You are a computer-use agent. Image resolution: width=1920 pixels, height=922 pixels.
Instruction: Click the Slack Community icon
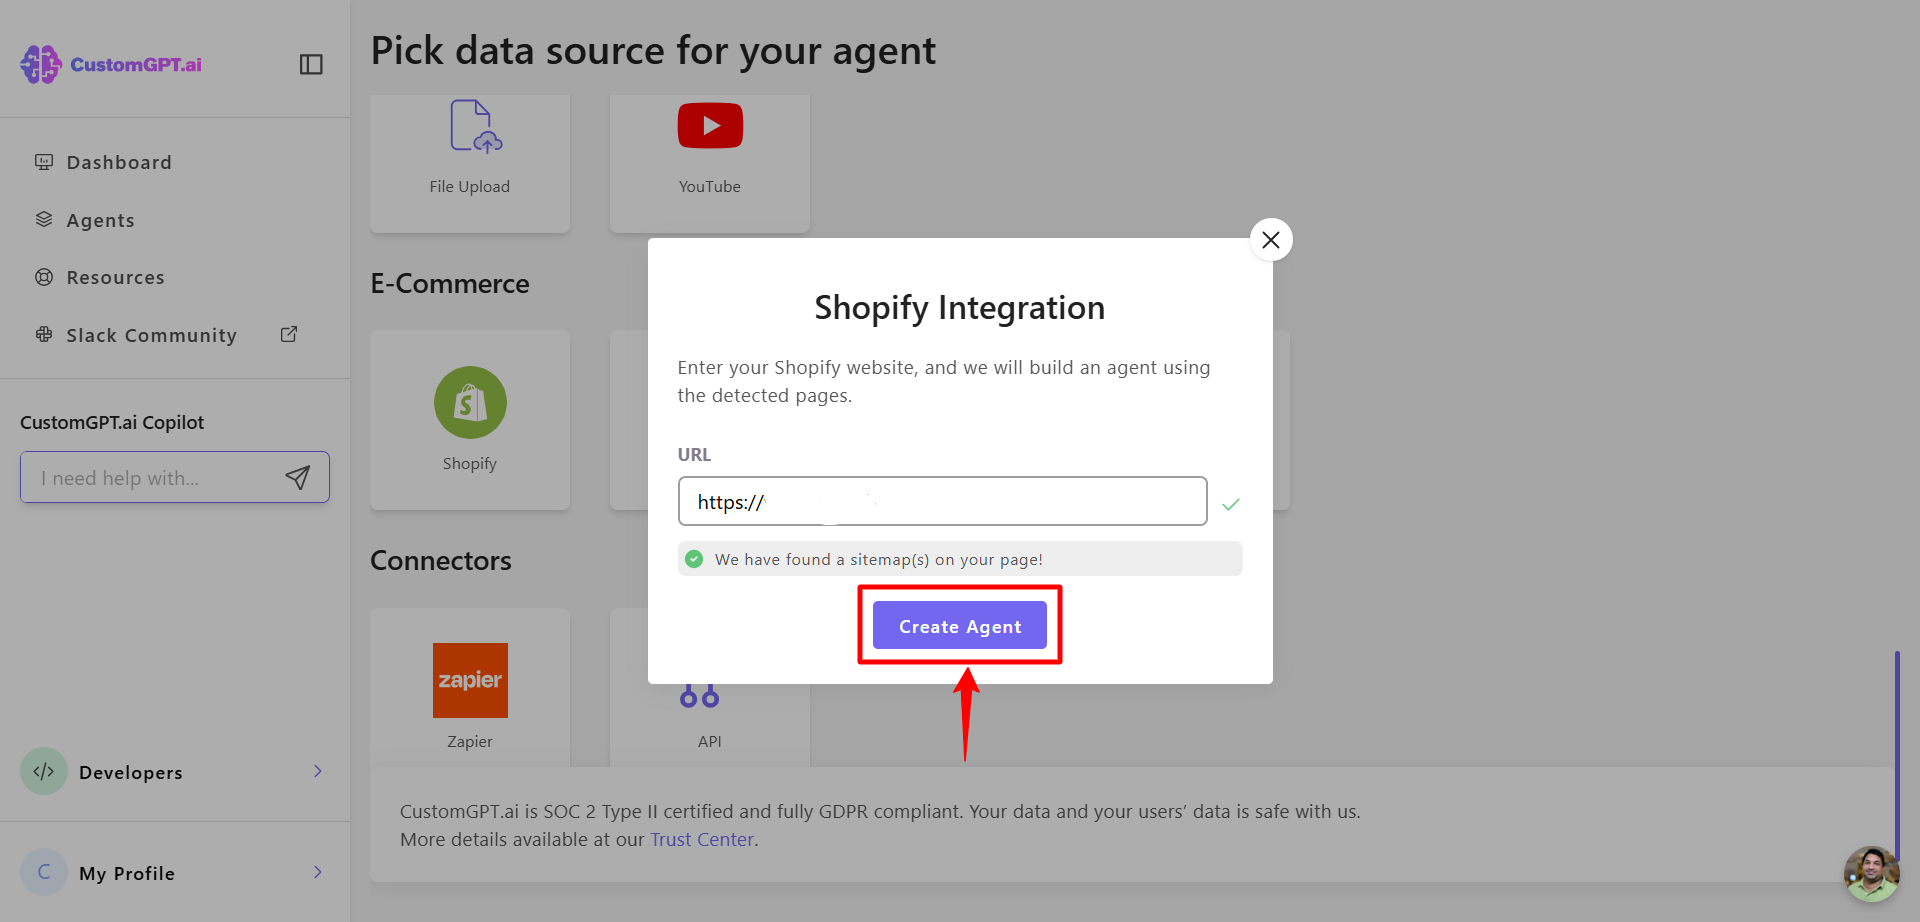pos(44,334)
